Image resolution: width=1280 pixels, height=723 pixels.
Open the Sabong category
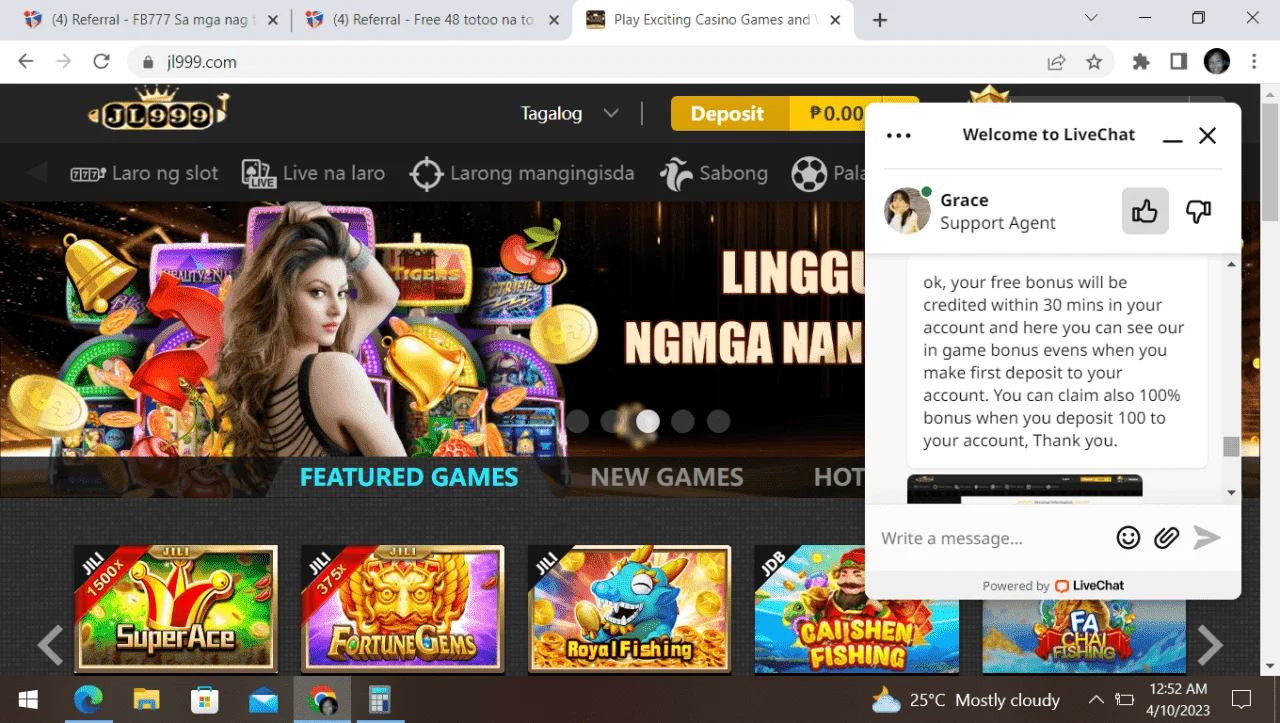pyautogui.click(x=714, y=173)
